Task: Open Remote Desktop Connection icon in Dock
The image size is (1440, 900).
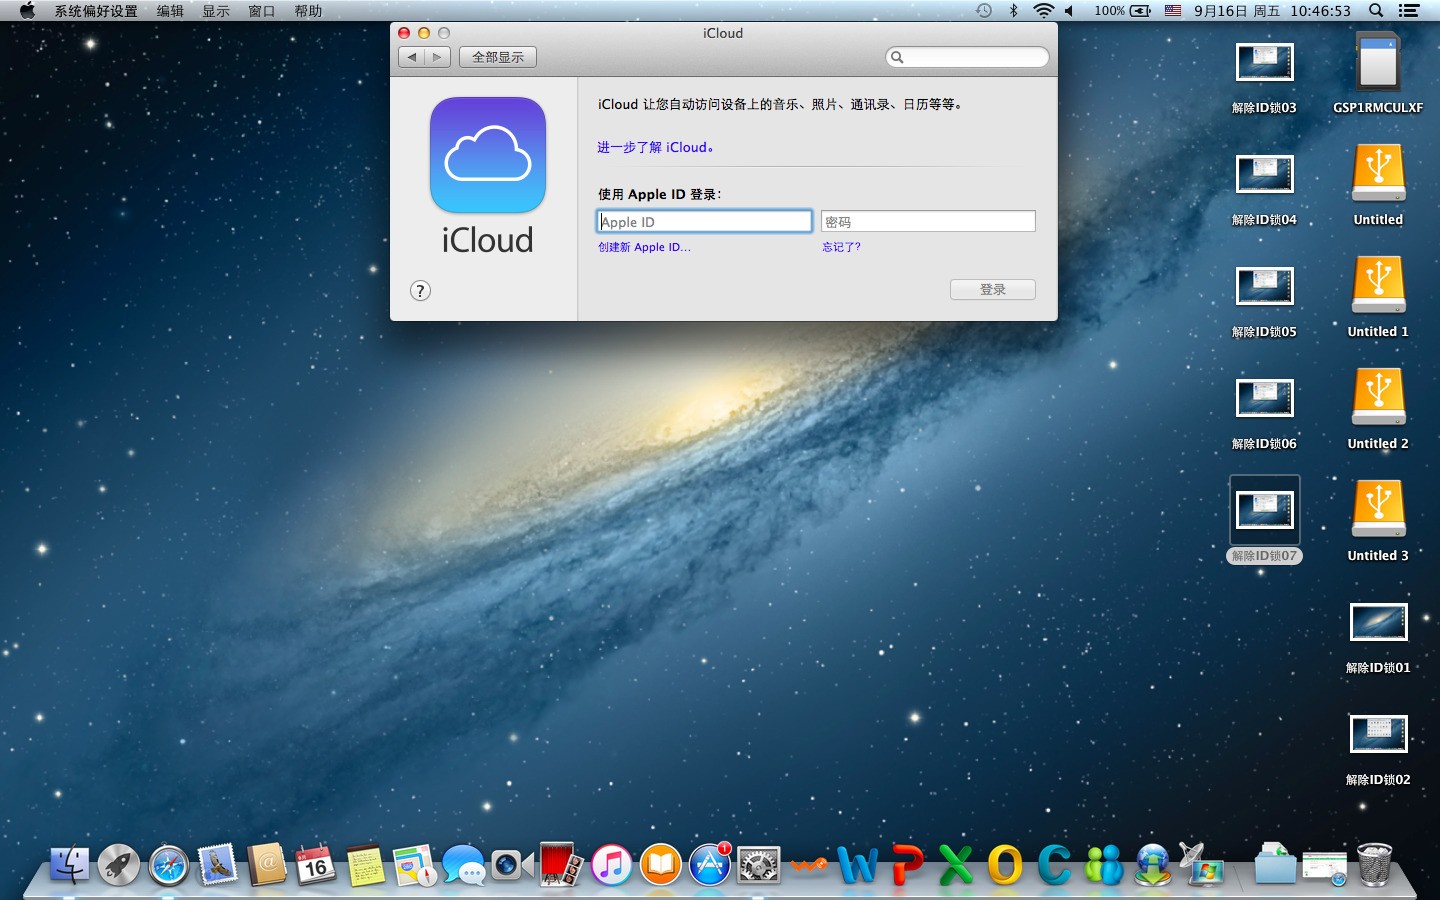Action: tap(1202, 865)
